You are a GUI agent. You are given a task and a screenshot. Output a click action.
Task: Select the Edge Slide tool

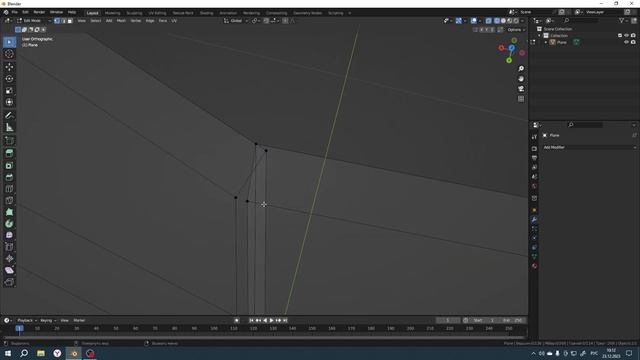[9, 247]
